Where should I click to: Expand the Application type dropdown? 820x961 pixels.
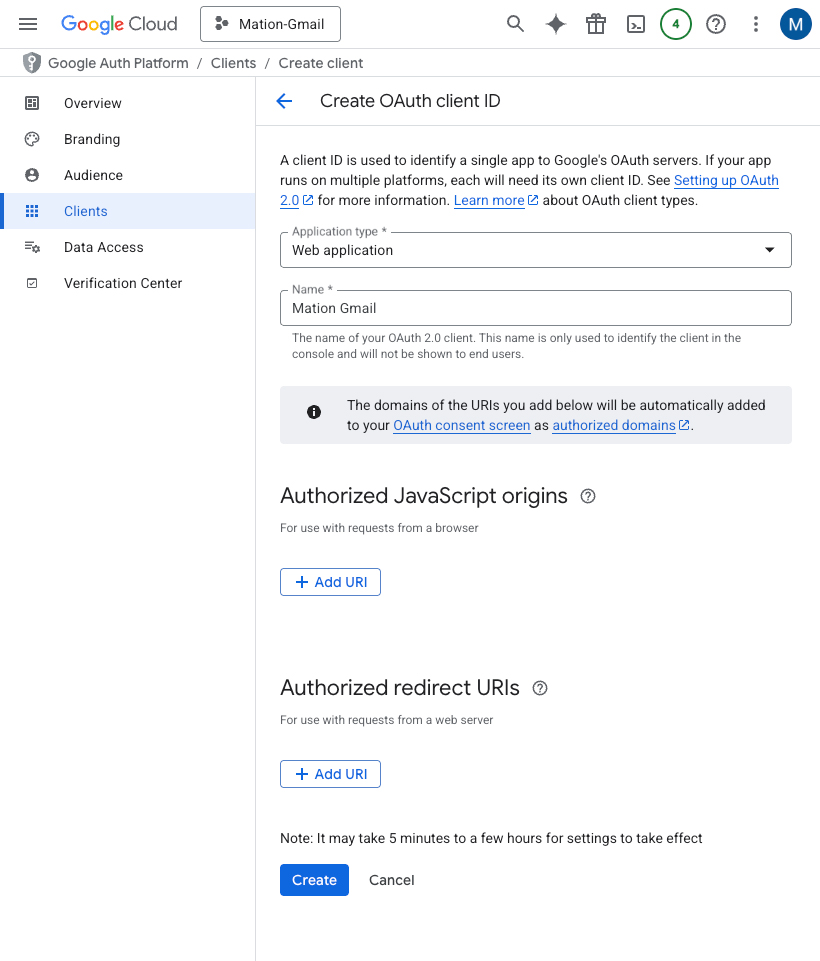click(x=536, y=250)
